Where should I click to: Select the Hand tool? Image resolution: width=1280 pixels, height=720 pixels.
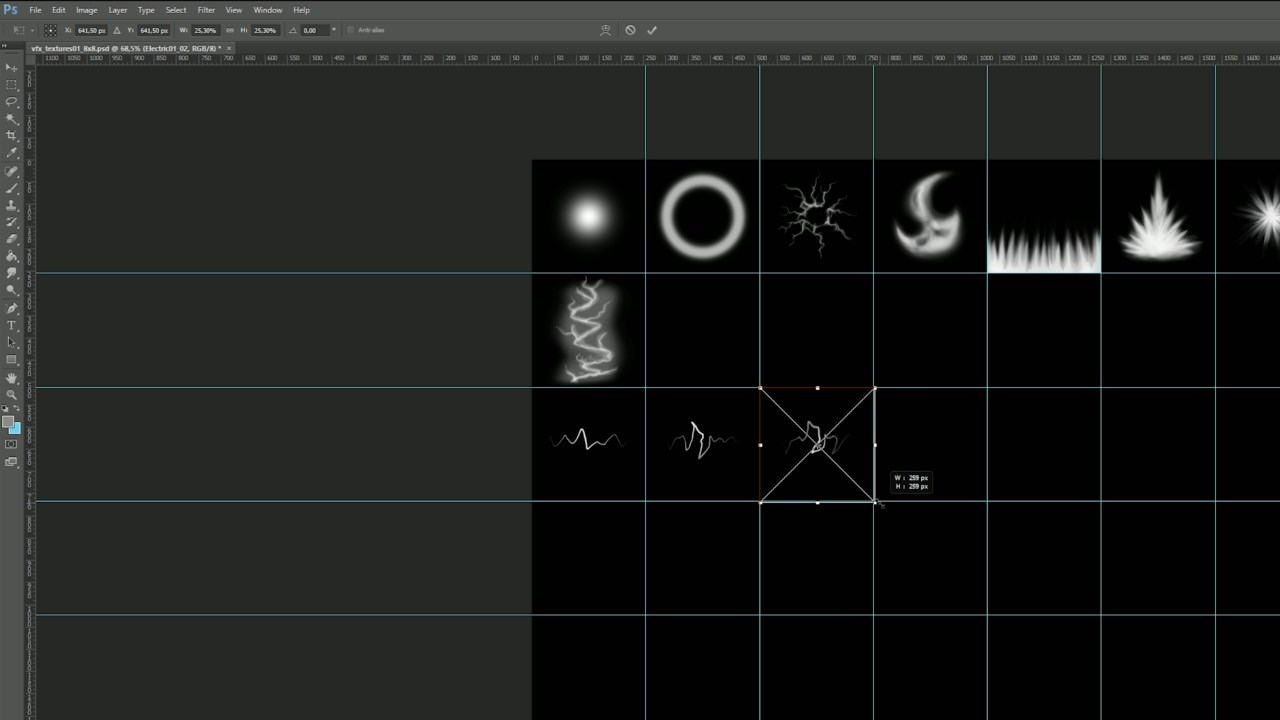[12, 378]
